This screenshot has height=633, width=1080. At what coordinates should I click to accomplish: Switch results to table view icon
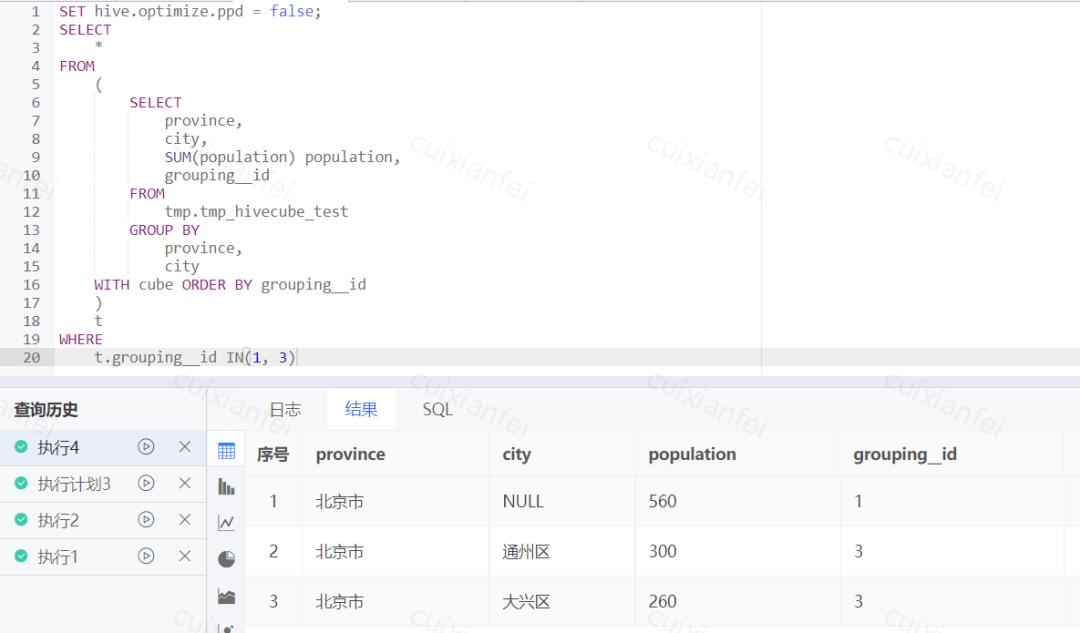tap(226, 451)
